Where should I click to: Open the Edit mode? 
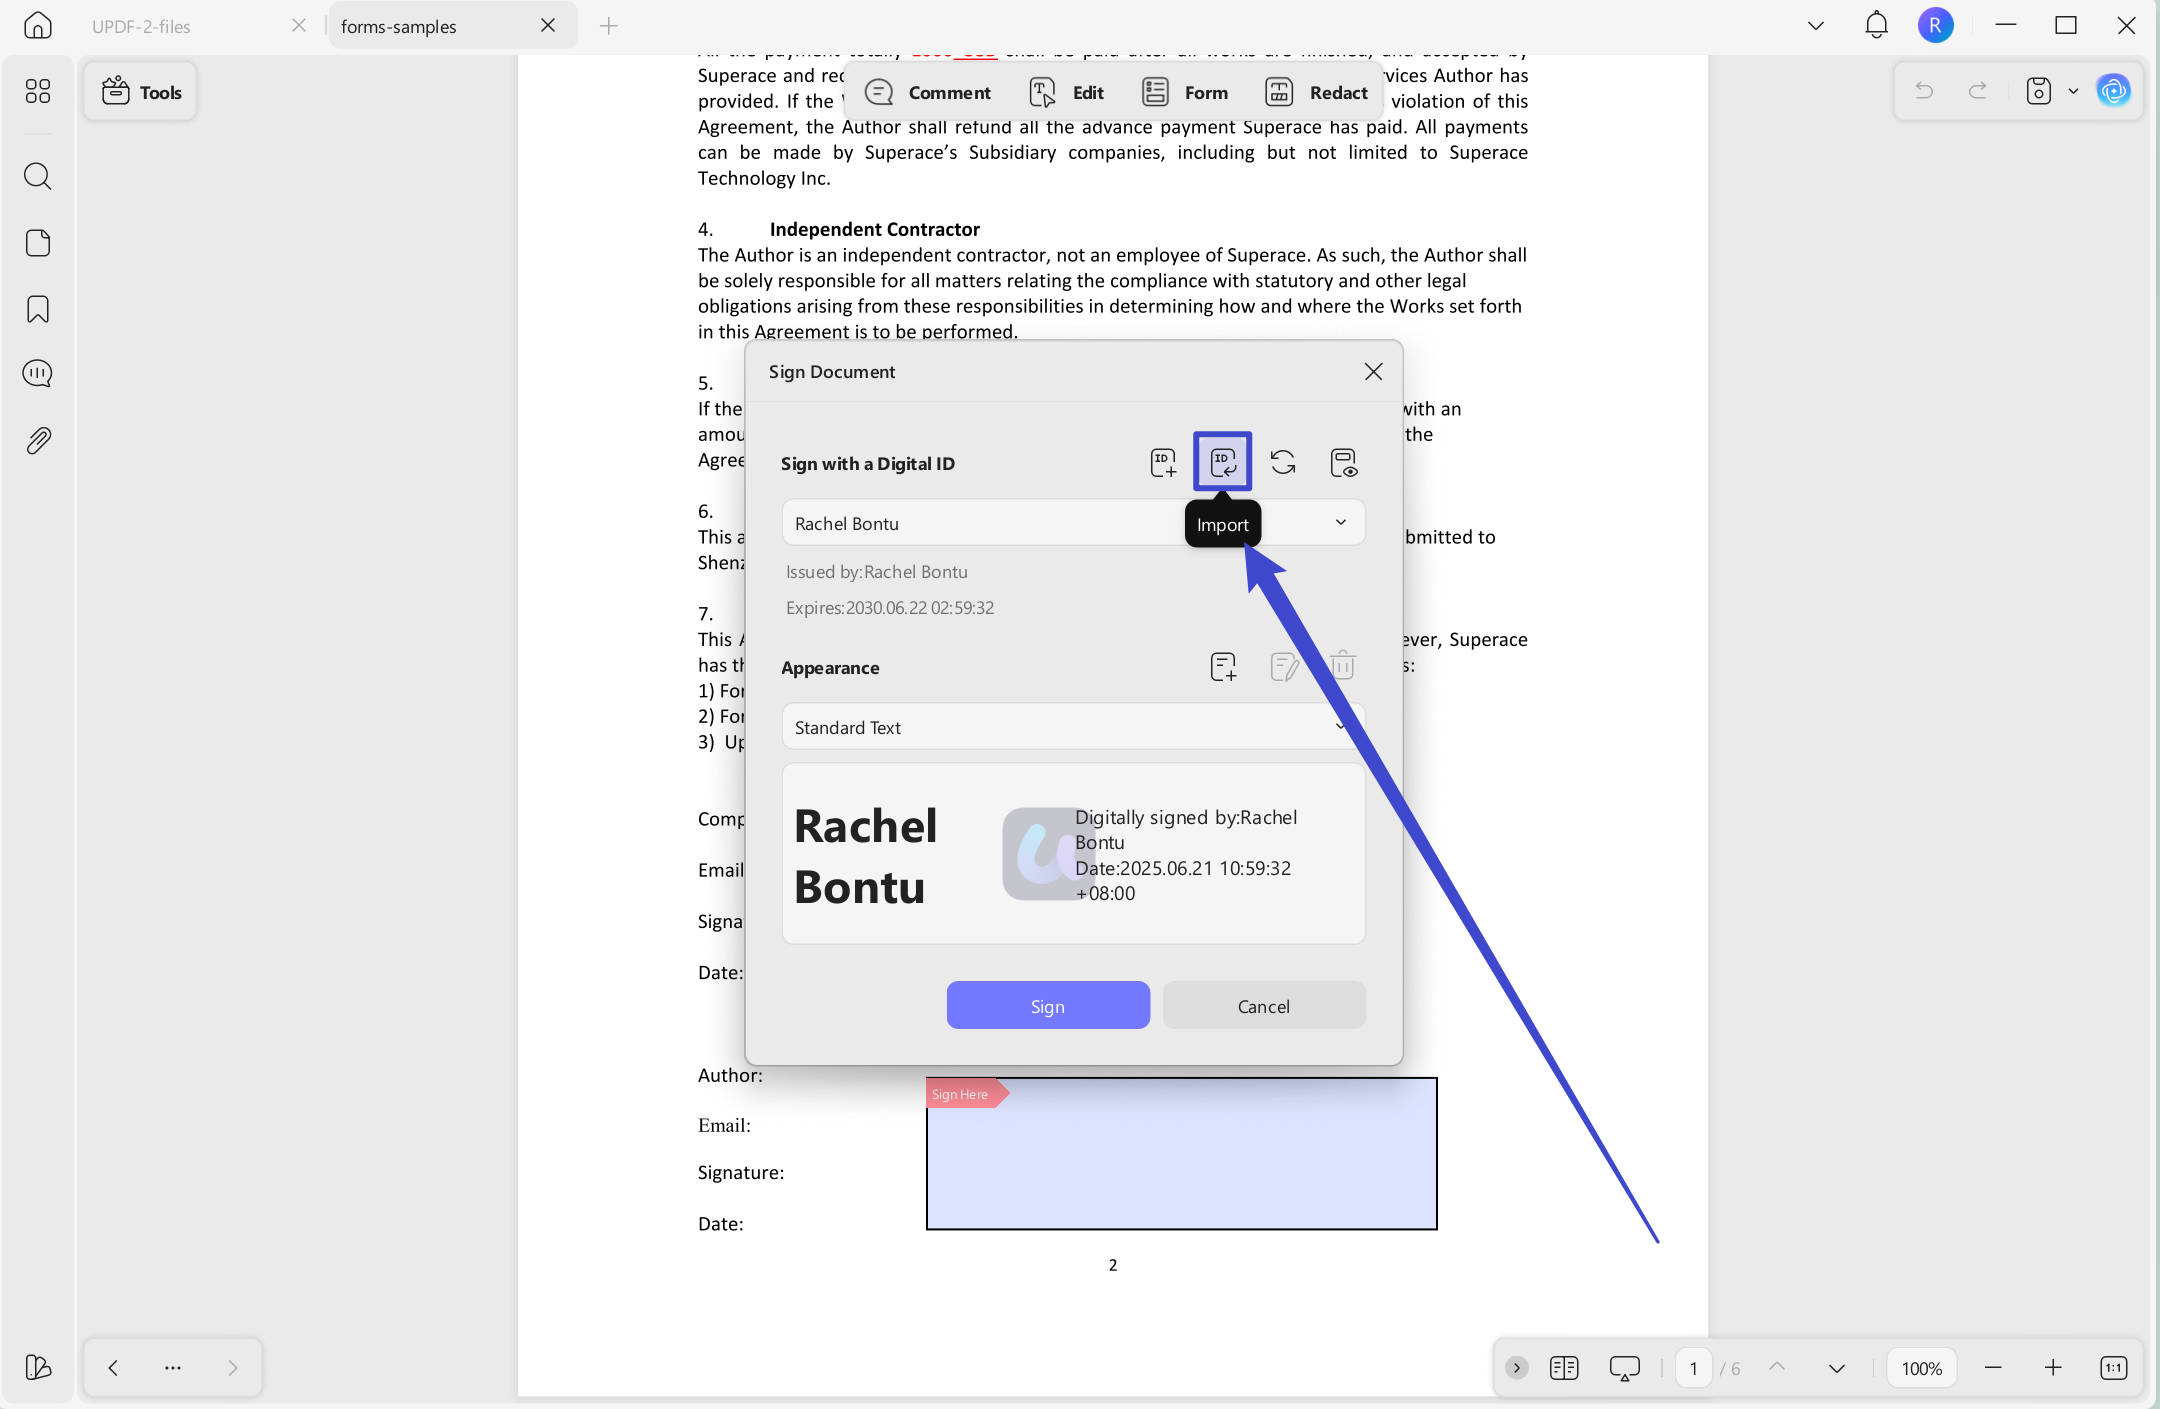1066,92
